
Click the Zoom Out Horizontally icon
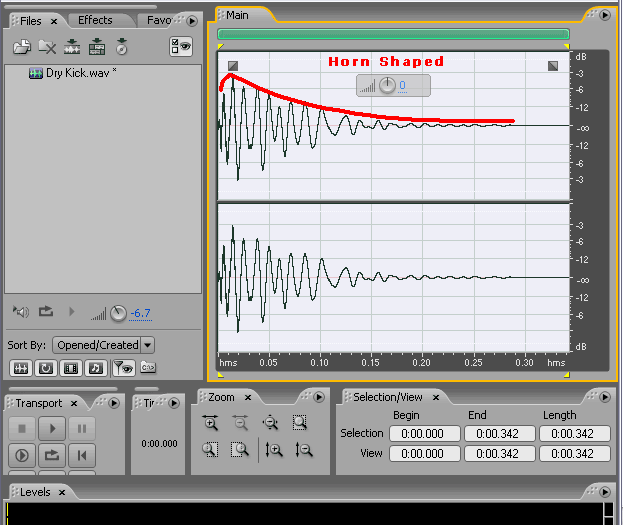click(x=240, y=422)
